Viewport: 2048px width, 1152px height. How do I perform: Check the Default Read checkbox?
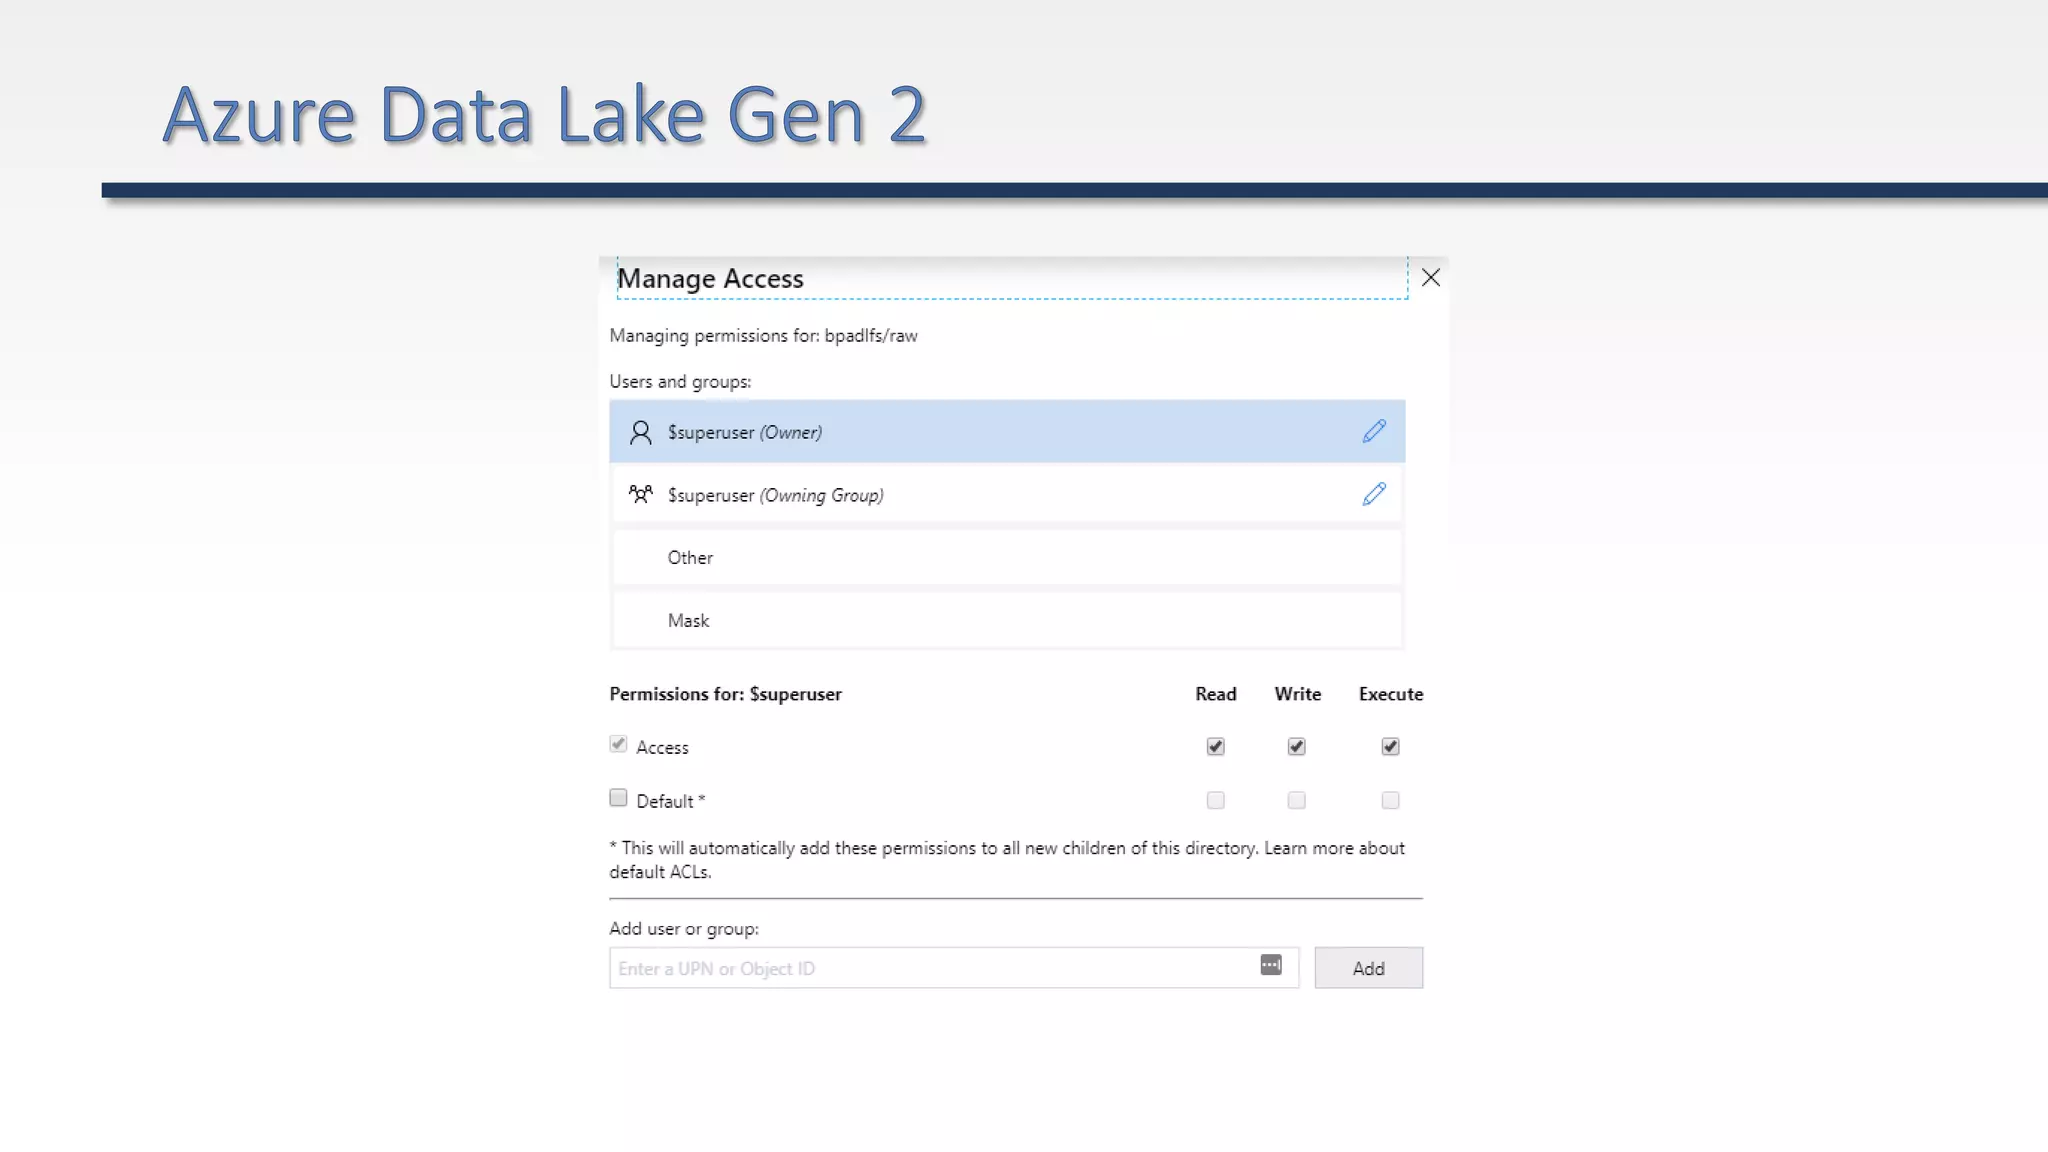tap(1215, 800)
